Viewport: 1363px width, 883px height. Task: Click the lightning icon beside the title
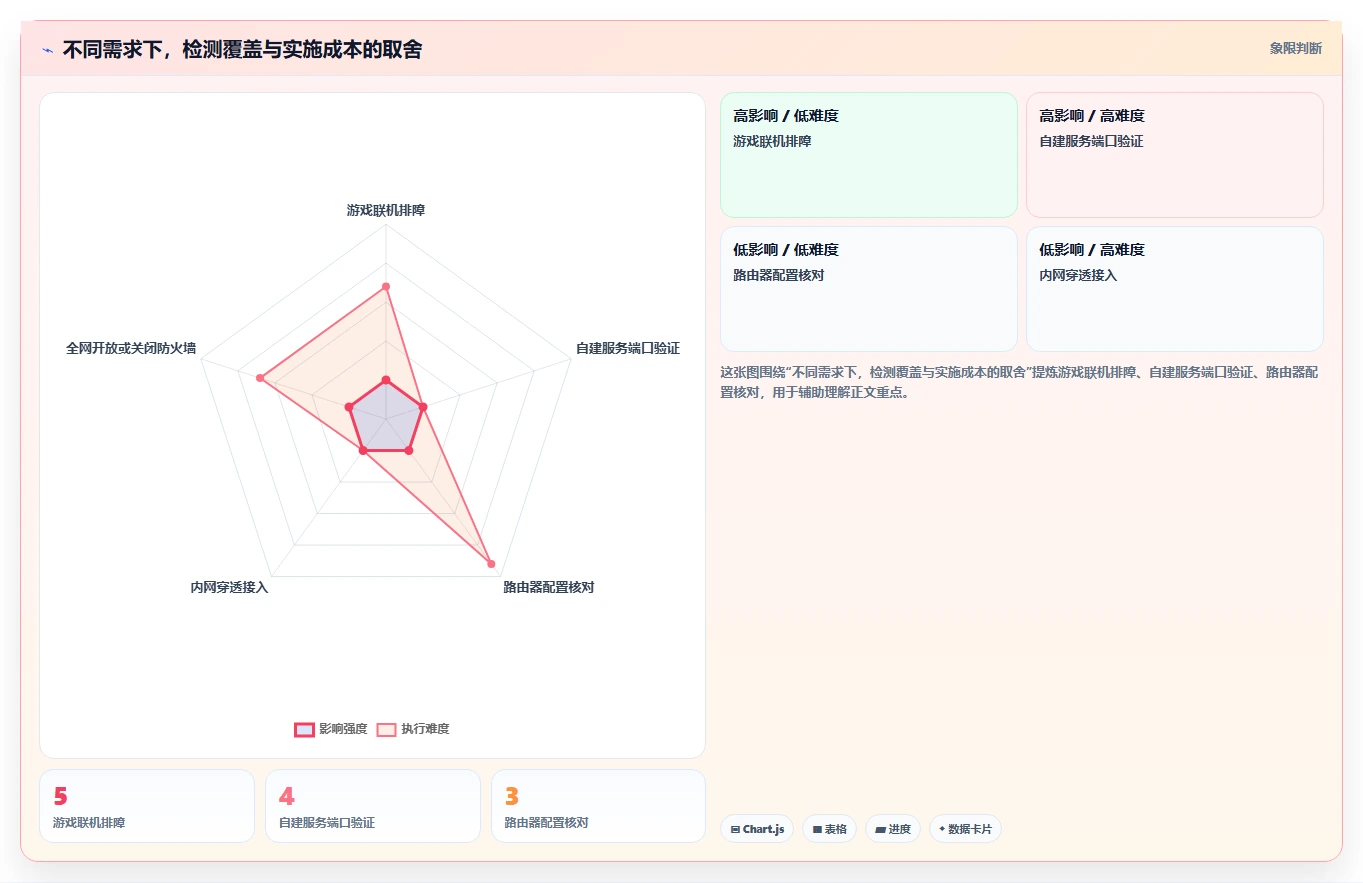pos(47,50)
